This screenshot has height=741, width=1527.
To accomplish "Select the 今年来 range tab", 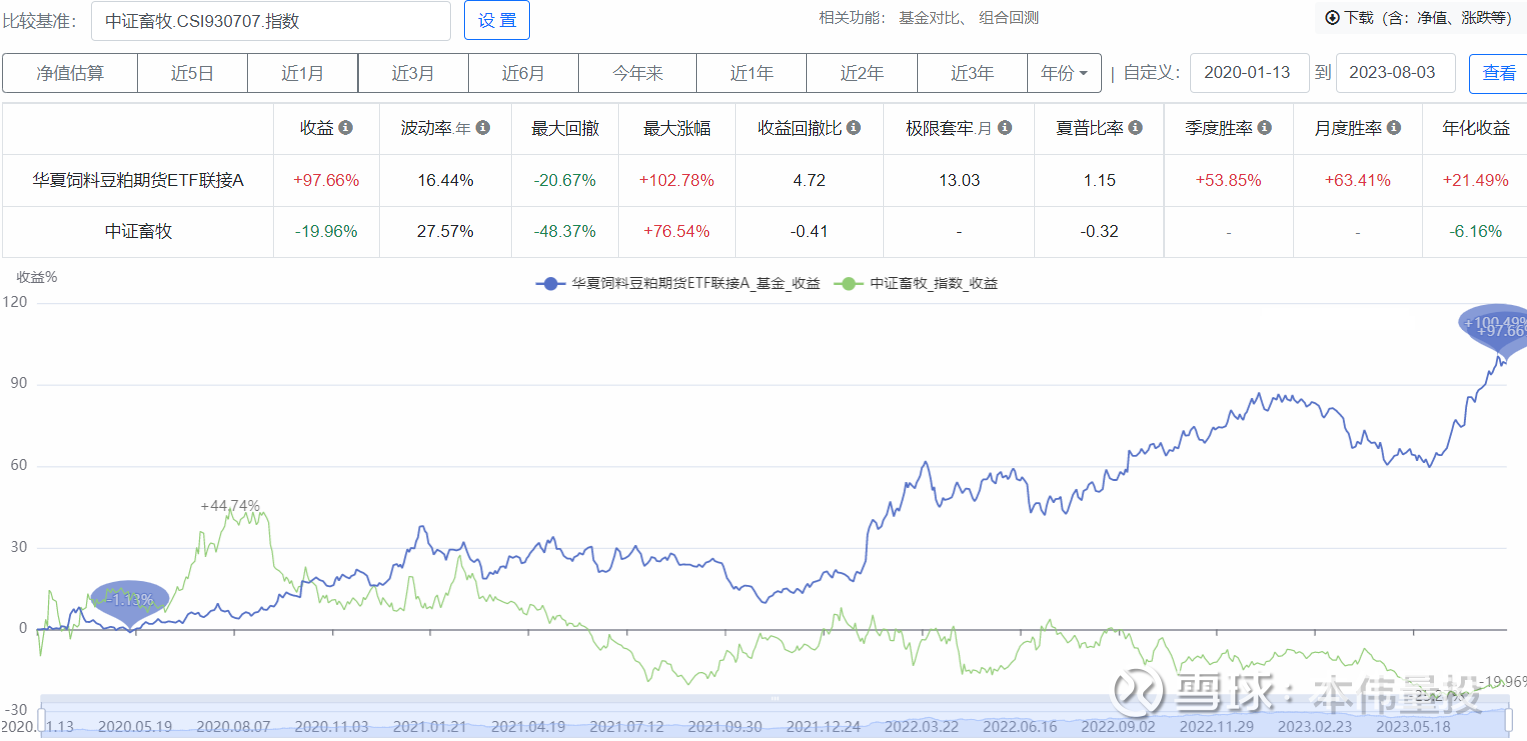I will coord(637,73).
